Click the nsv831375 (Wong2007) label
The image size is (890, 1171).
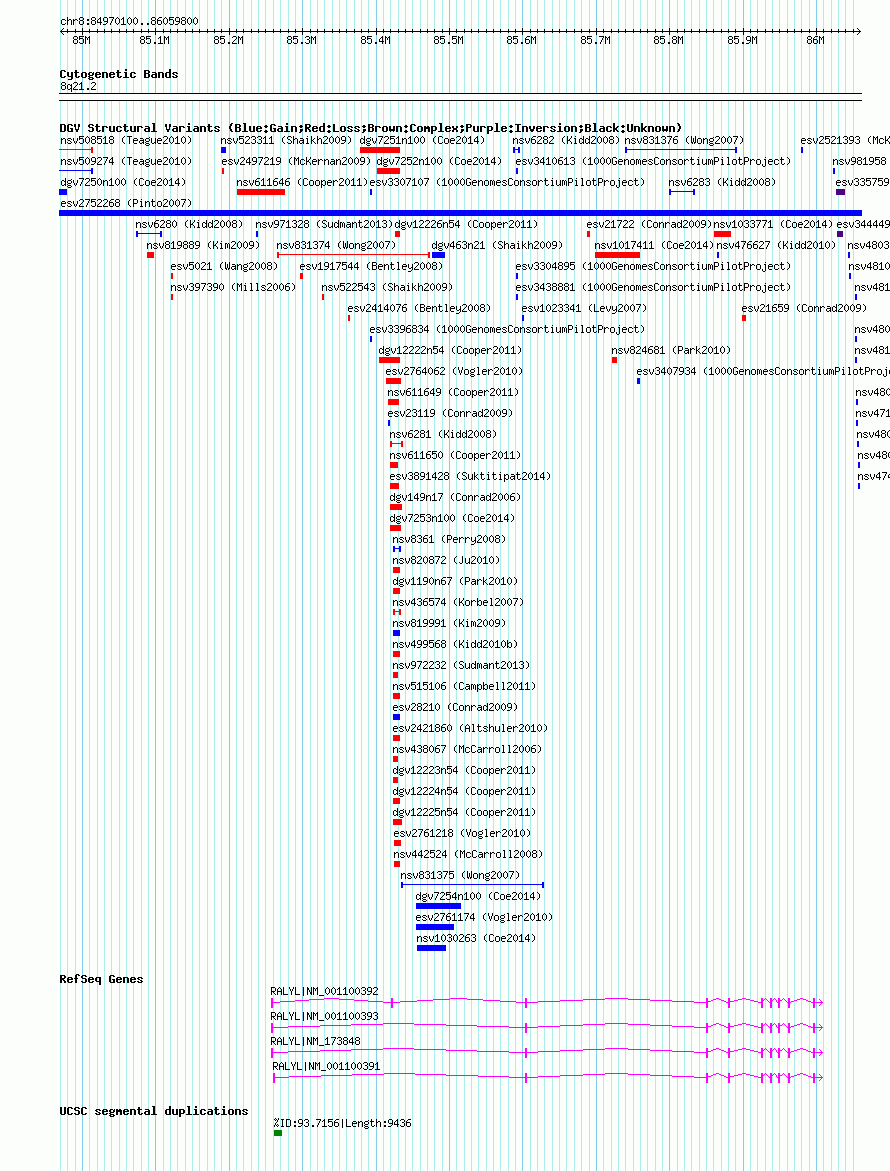pos(460,875)
